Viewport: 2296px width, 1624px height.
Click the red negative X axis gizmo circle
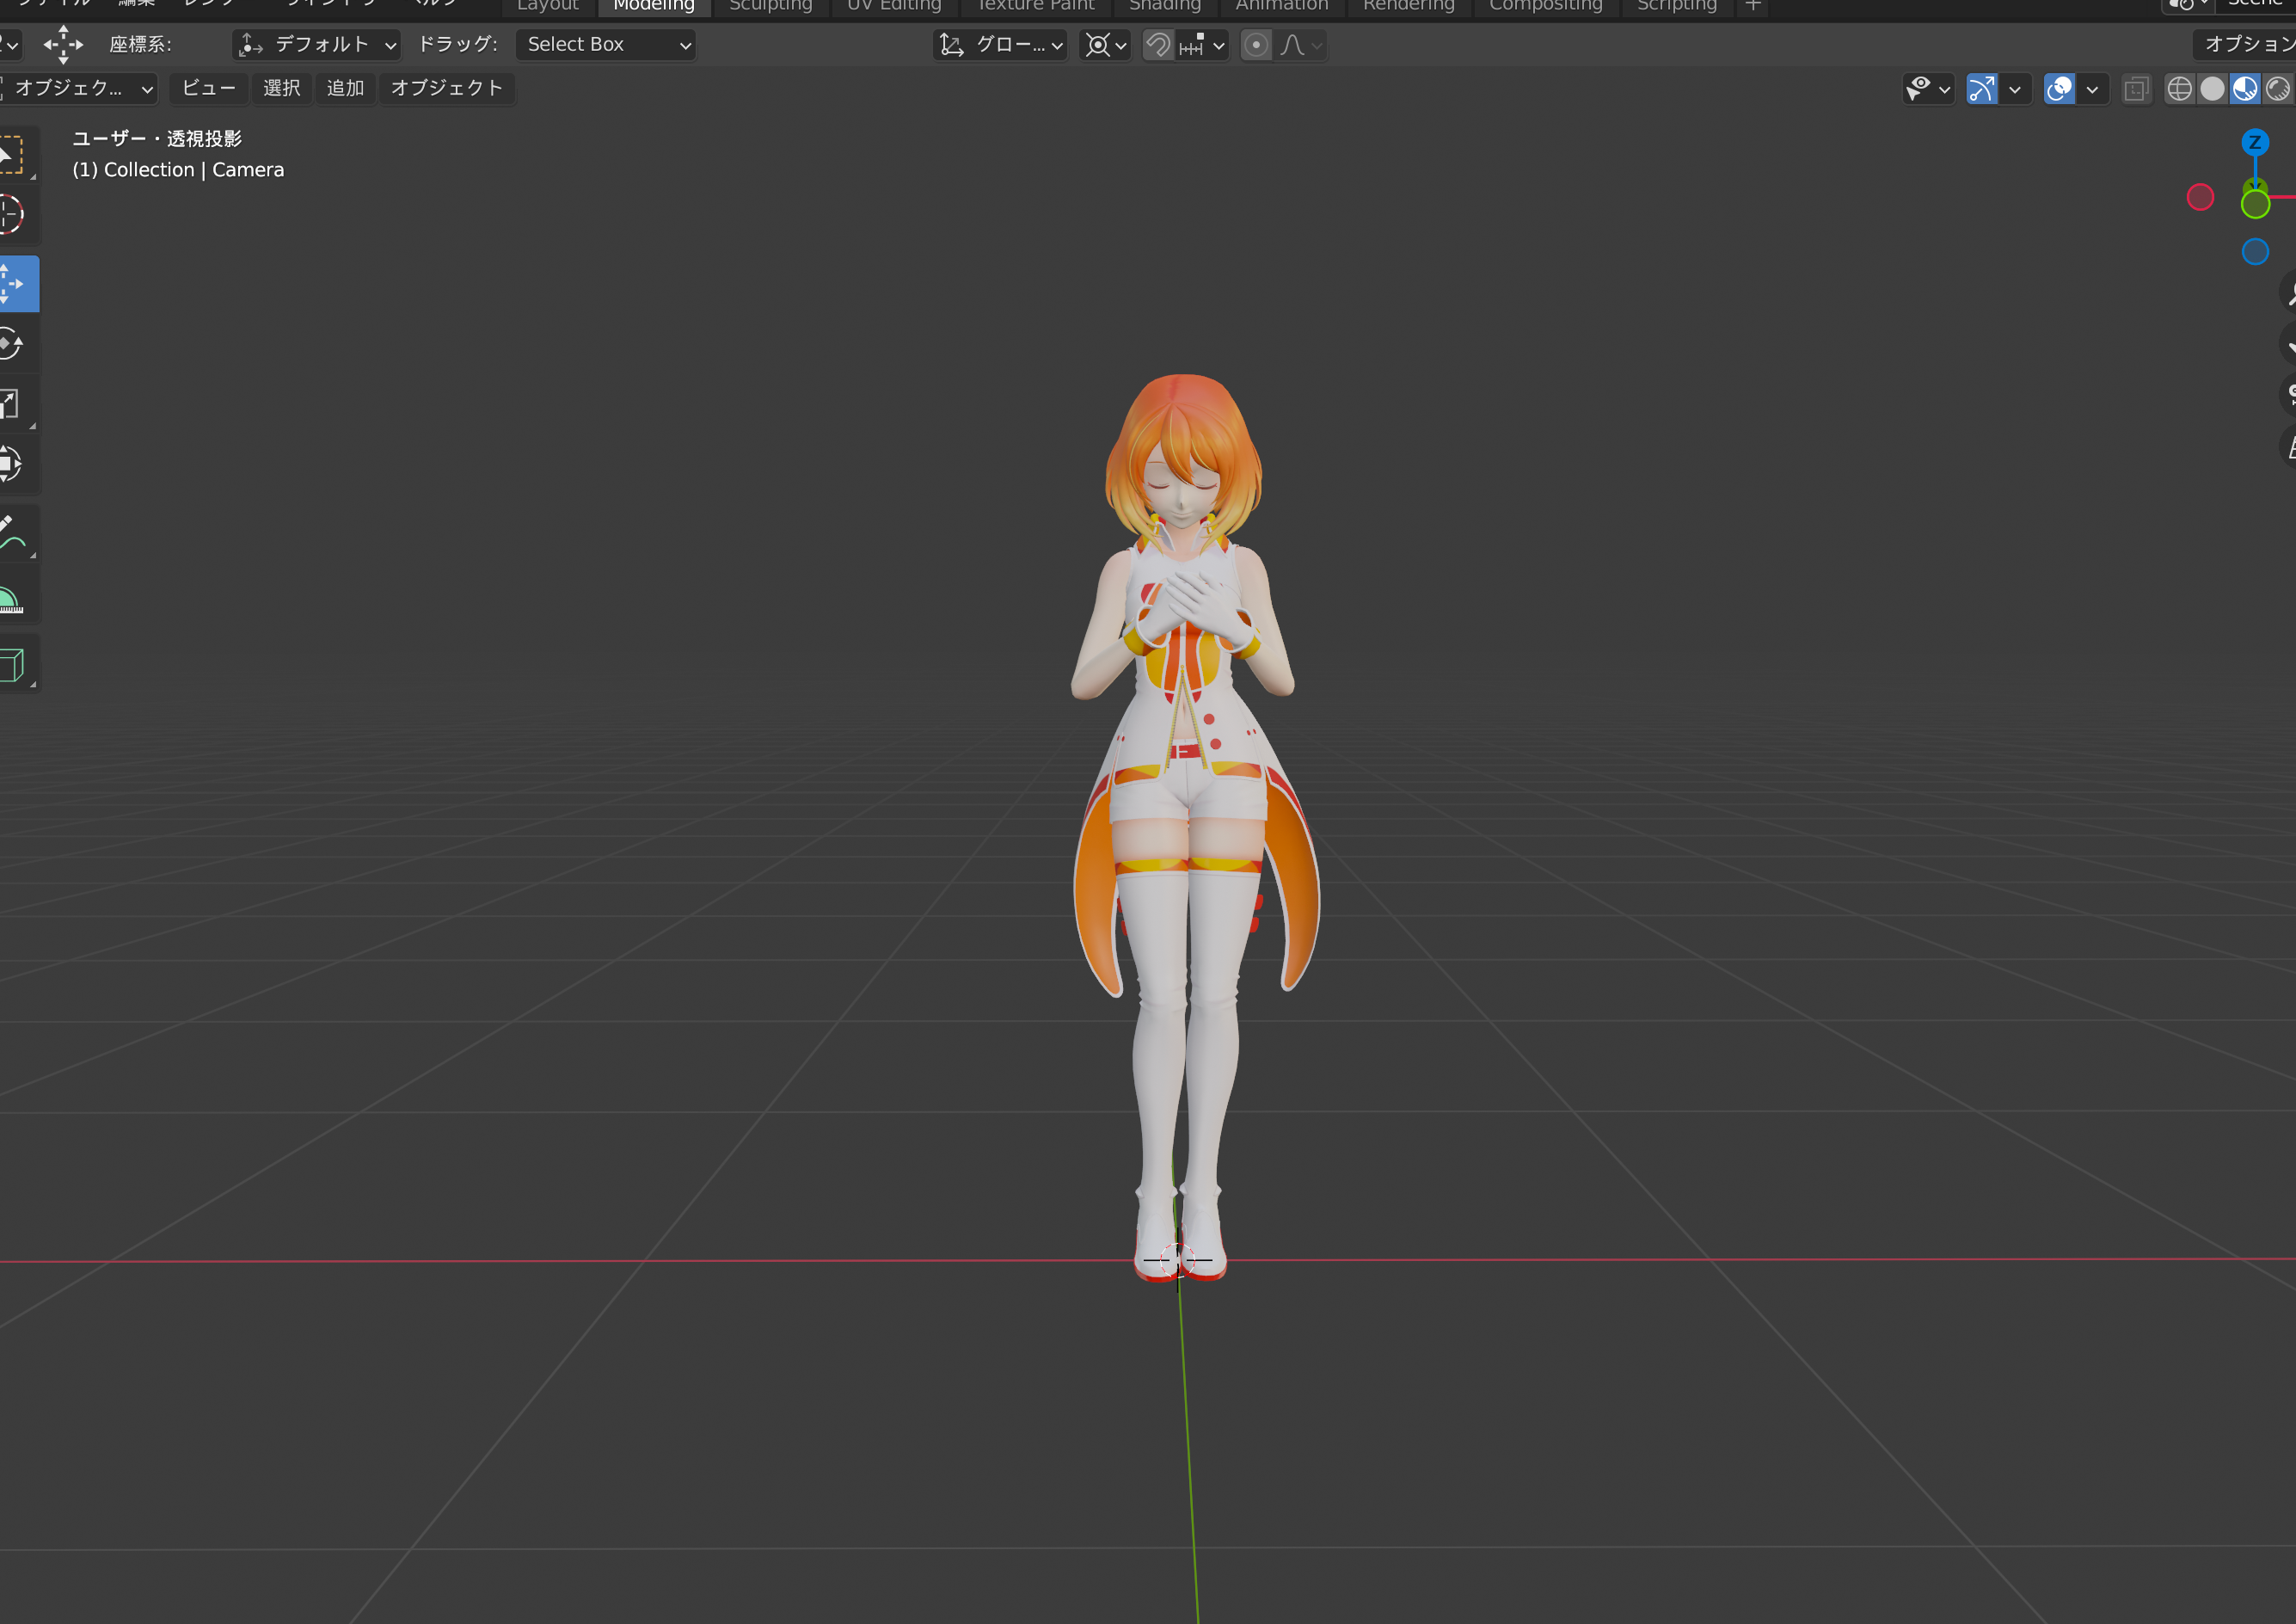coord(2200,197)
